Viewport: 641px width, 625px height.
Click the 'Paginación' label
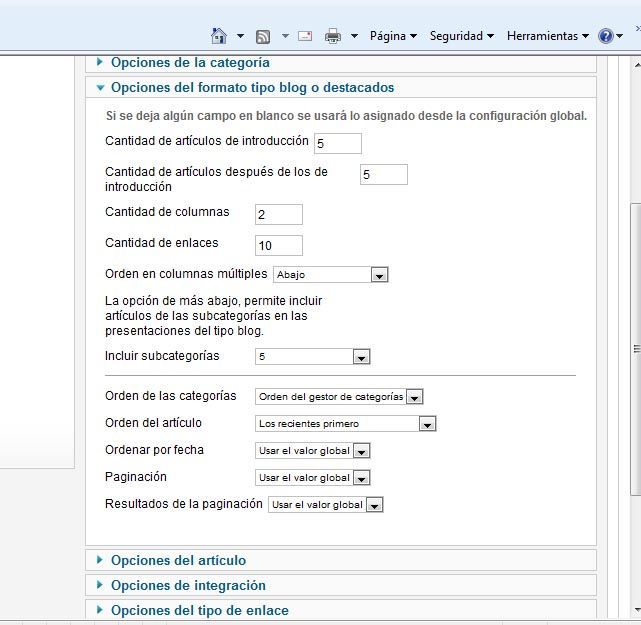[x=136, y=477]
